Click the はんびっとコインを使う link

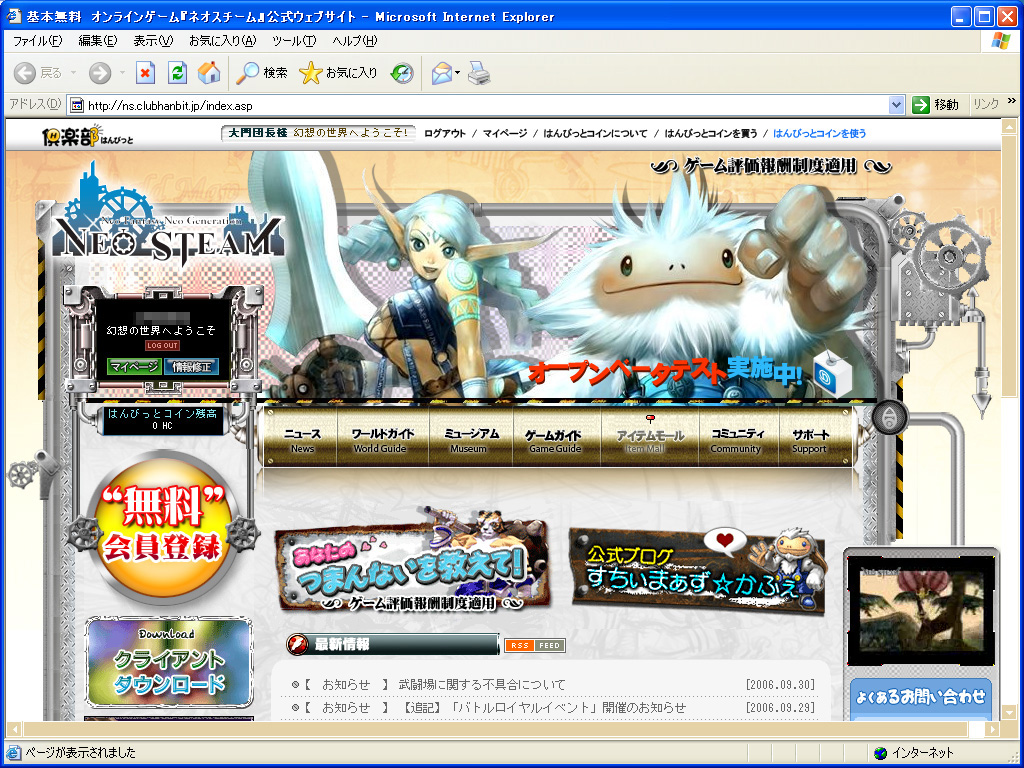click(x=820, y=133)
